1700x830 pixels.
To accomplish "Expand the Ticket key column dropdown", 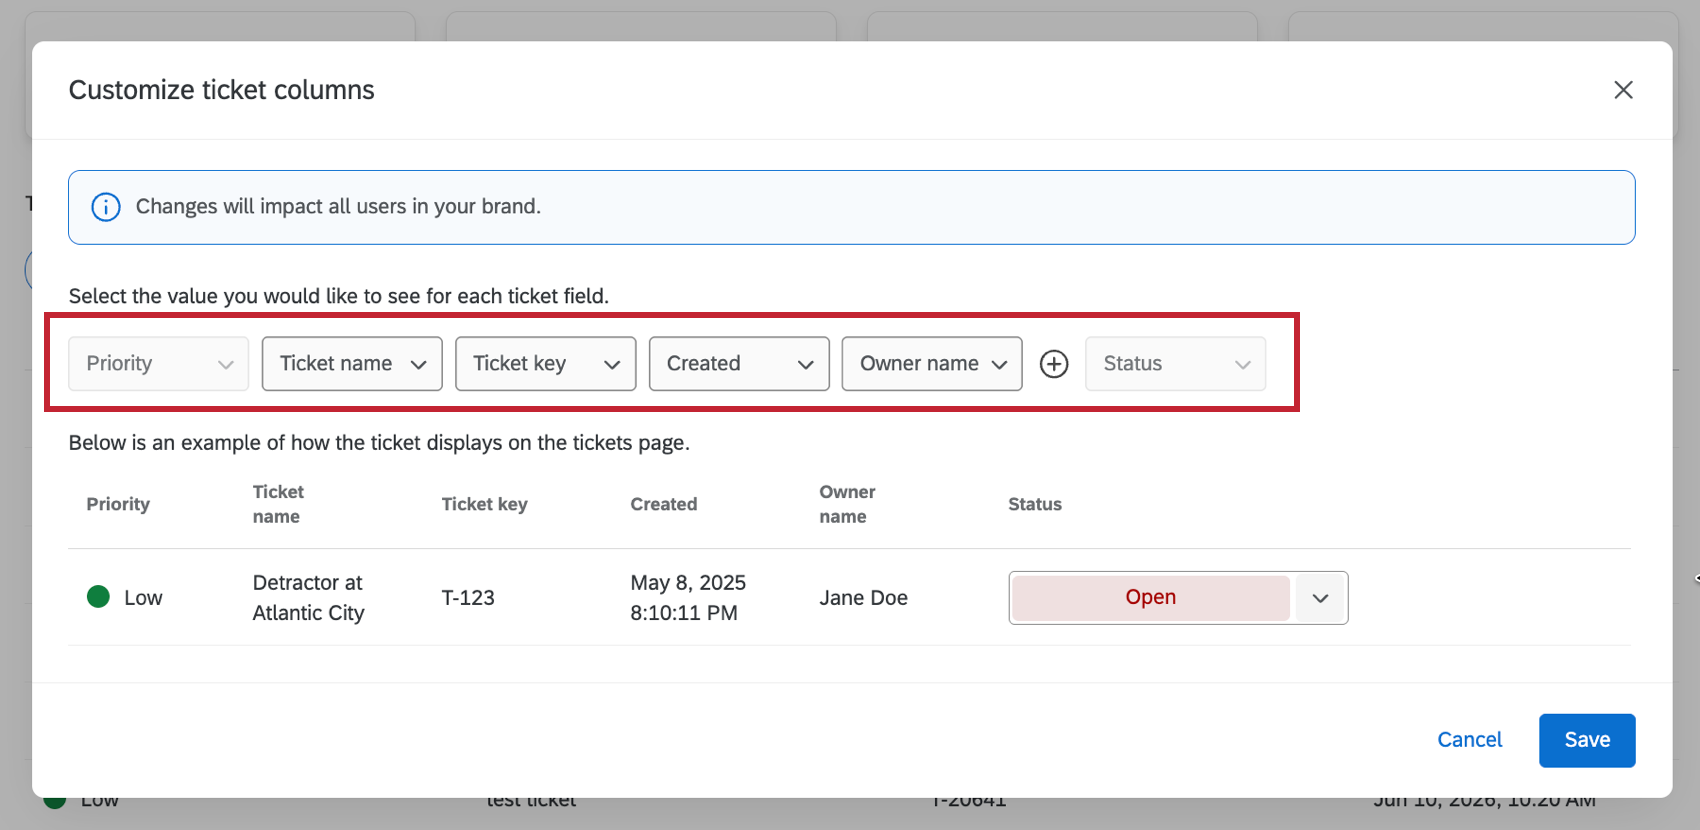I will [545, 364].
